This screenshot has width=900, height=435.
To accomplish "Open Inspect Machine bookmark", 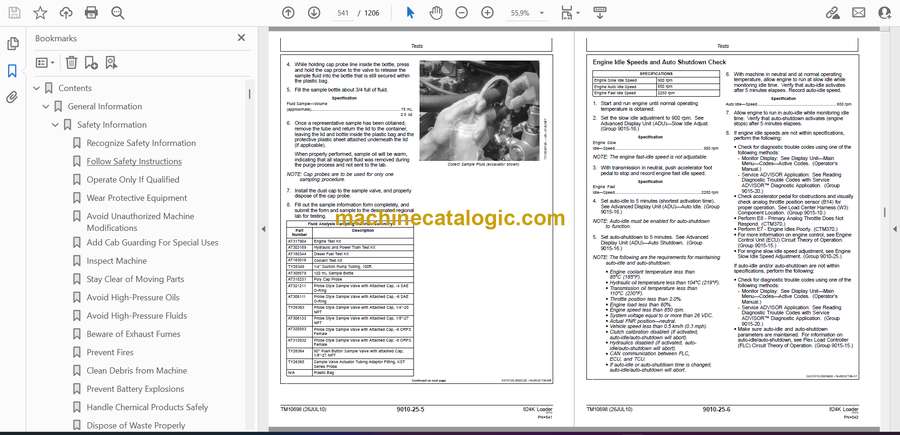I will coord(117,261).
